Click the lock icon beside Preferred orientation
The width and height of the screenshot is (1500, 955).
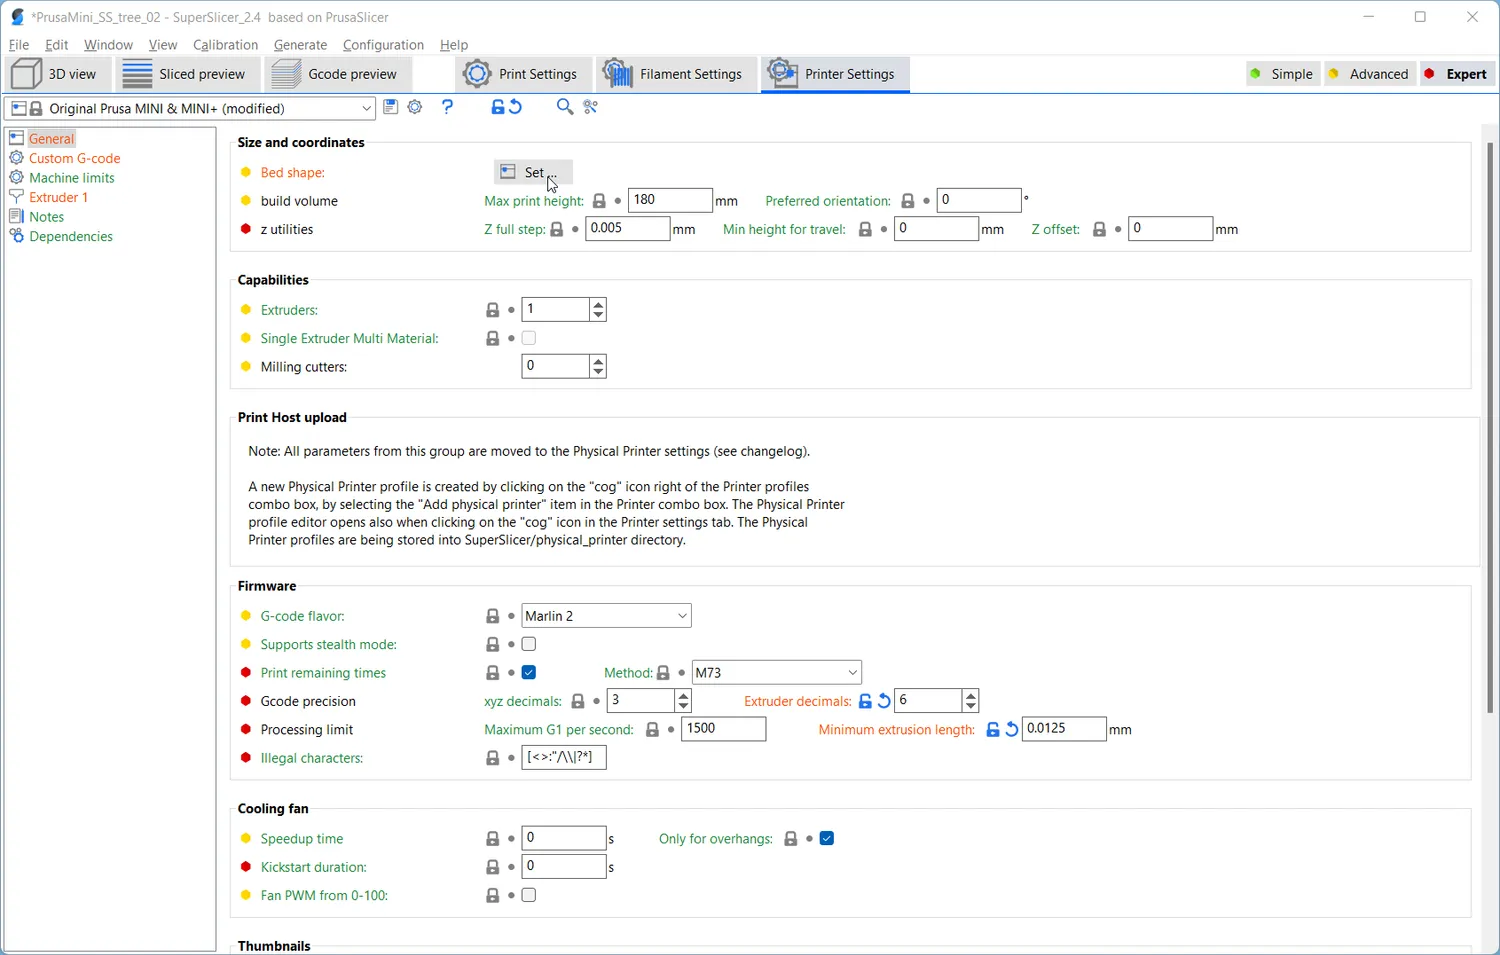908,201
